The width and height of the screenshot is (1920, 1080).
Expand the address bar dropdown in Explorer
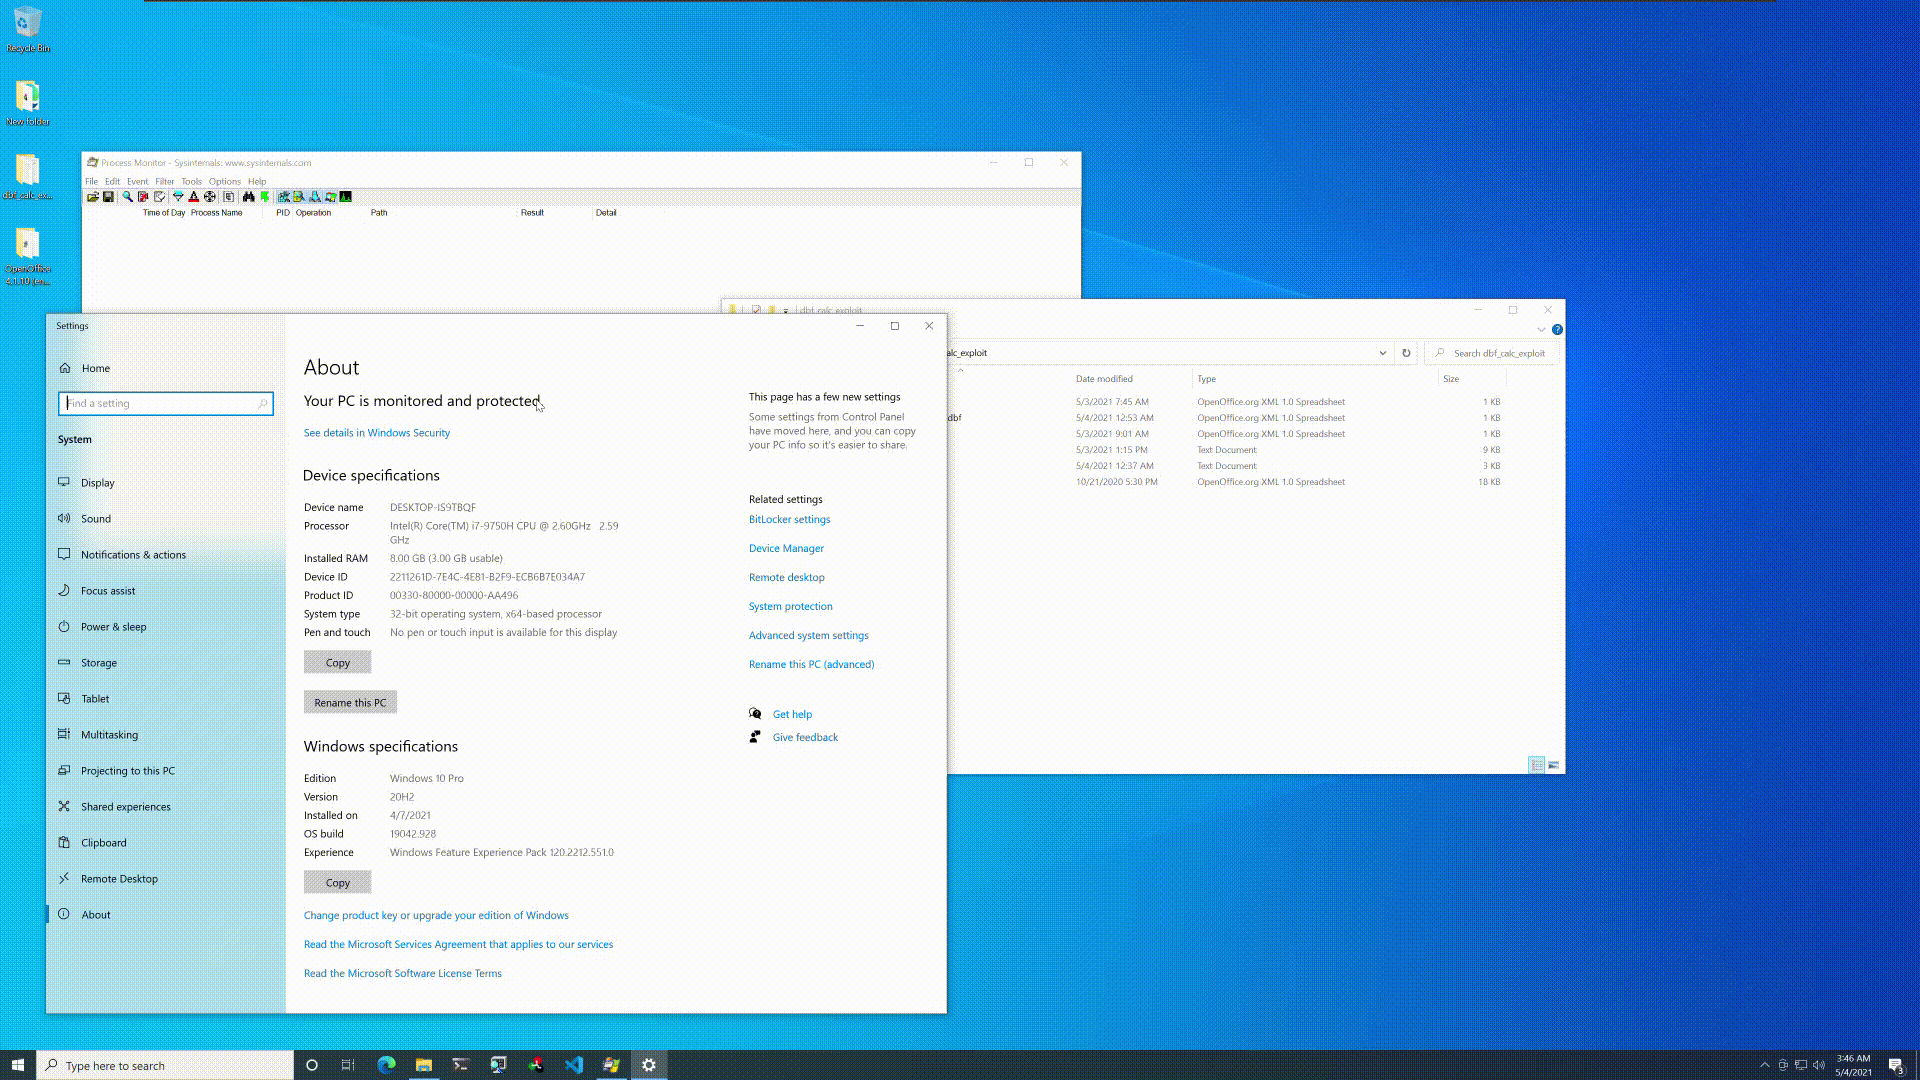[1382, 353]
